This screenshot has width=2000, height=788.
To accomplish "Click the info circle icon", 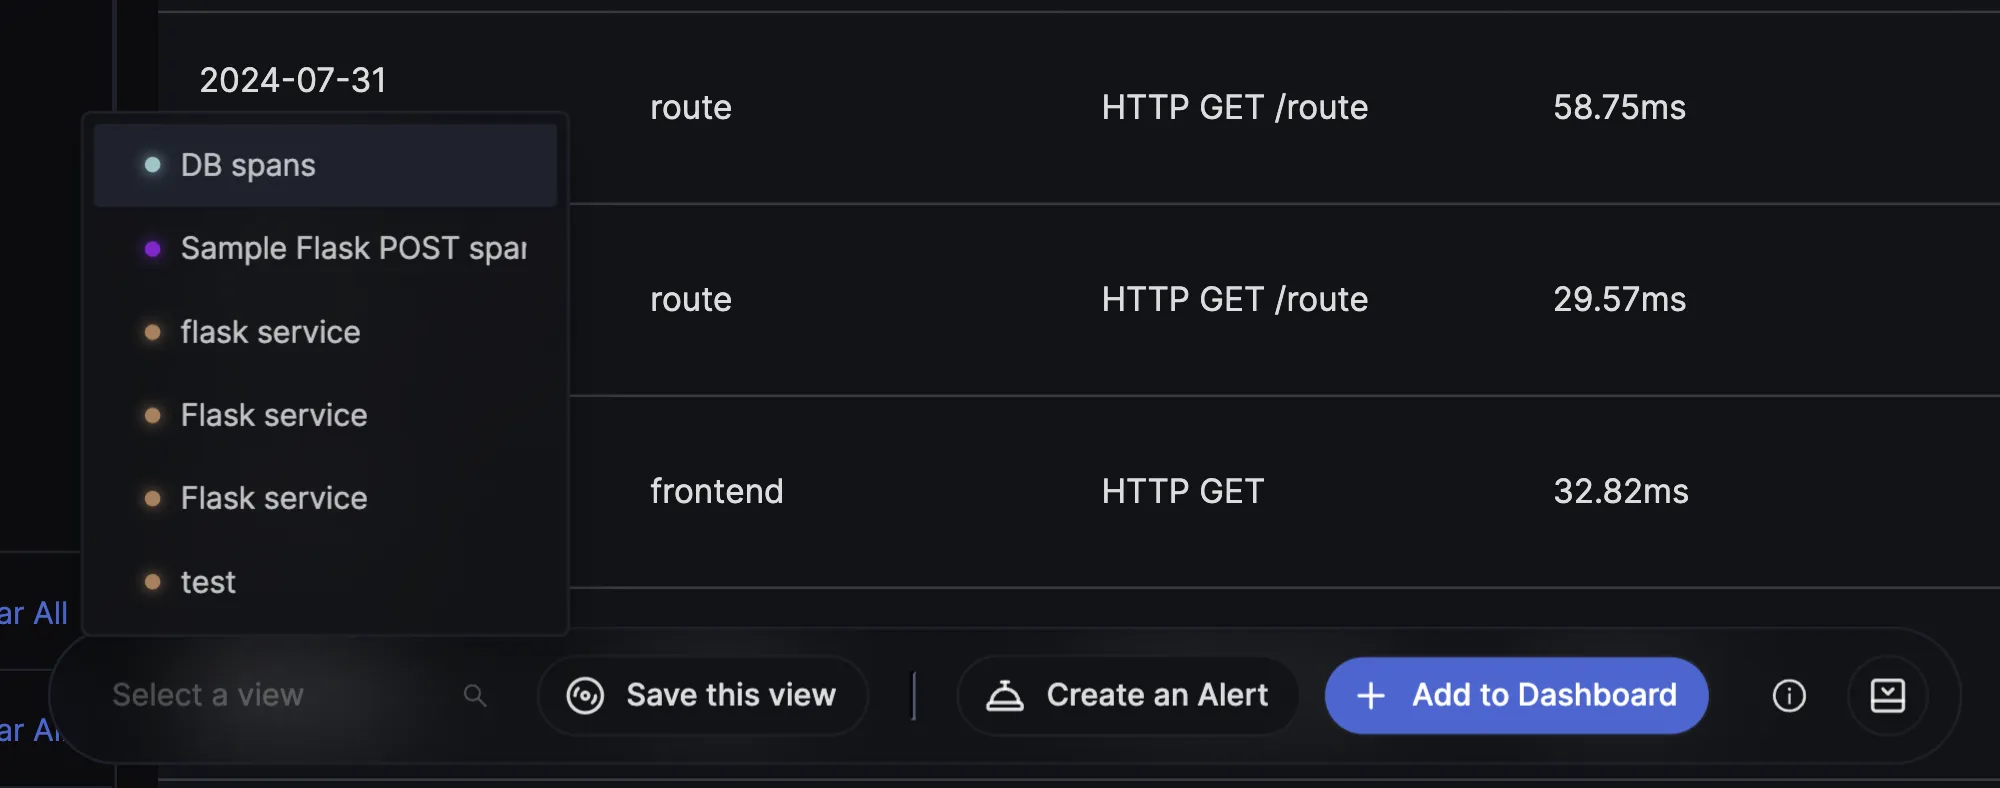I will point(1789,695).
